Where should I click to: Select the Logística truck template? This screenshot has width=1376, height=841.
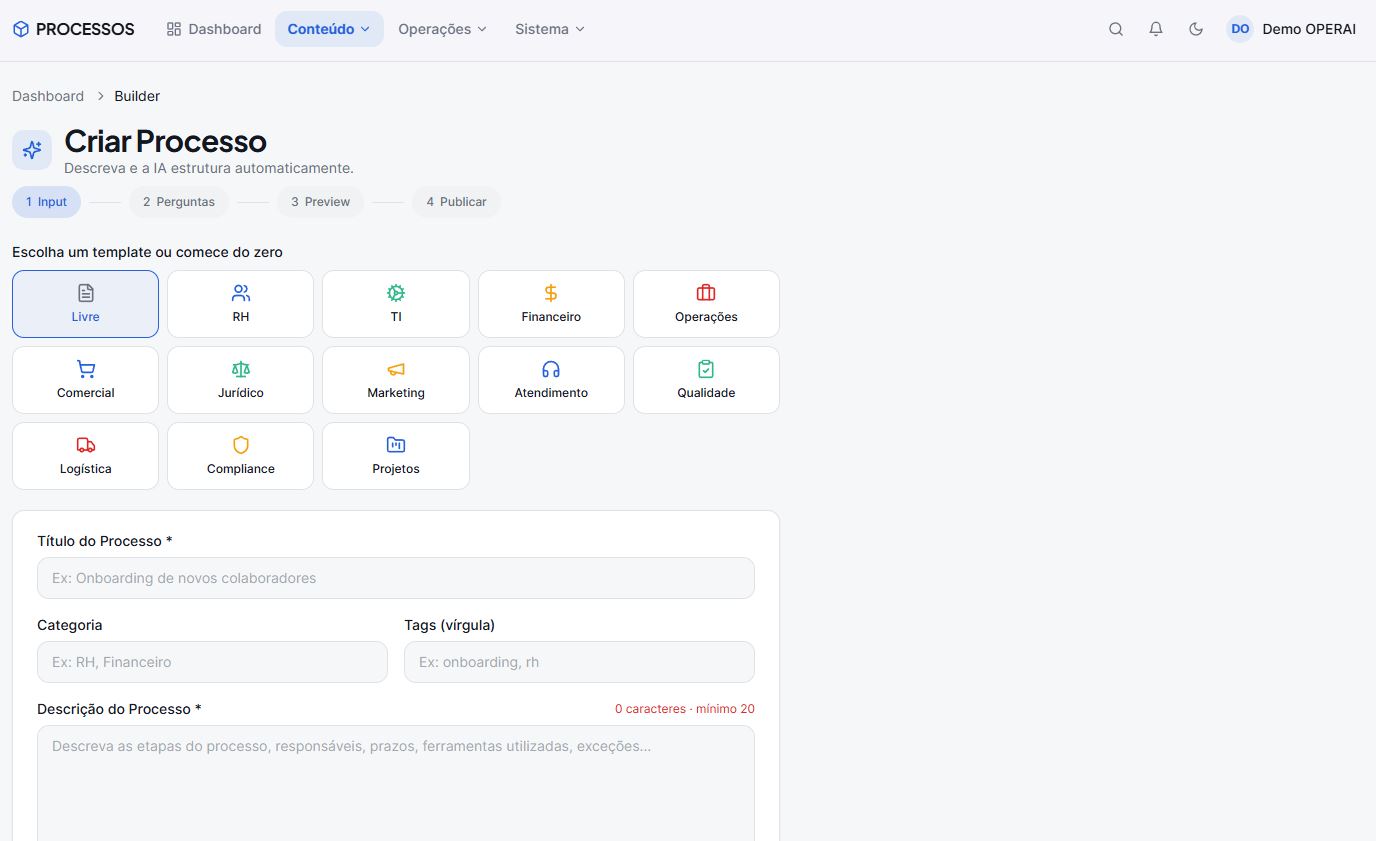[85, 456]
